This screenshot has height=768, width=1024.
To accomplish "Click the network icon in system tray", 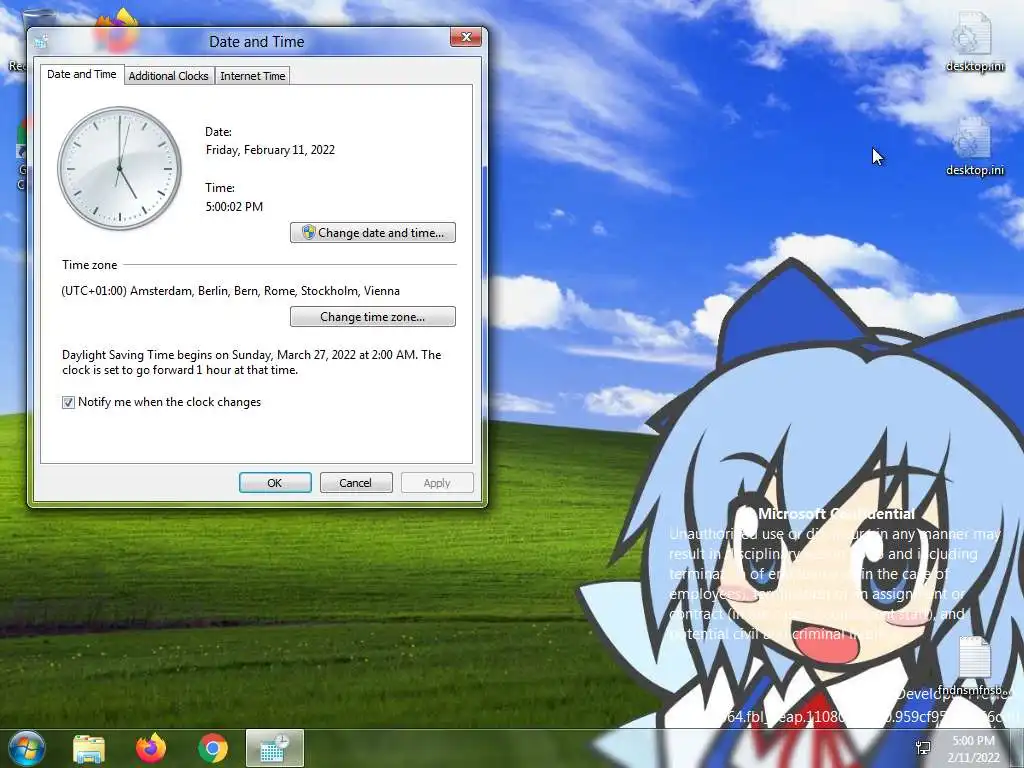I will point(924,748).
